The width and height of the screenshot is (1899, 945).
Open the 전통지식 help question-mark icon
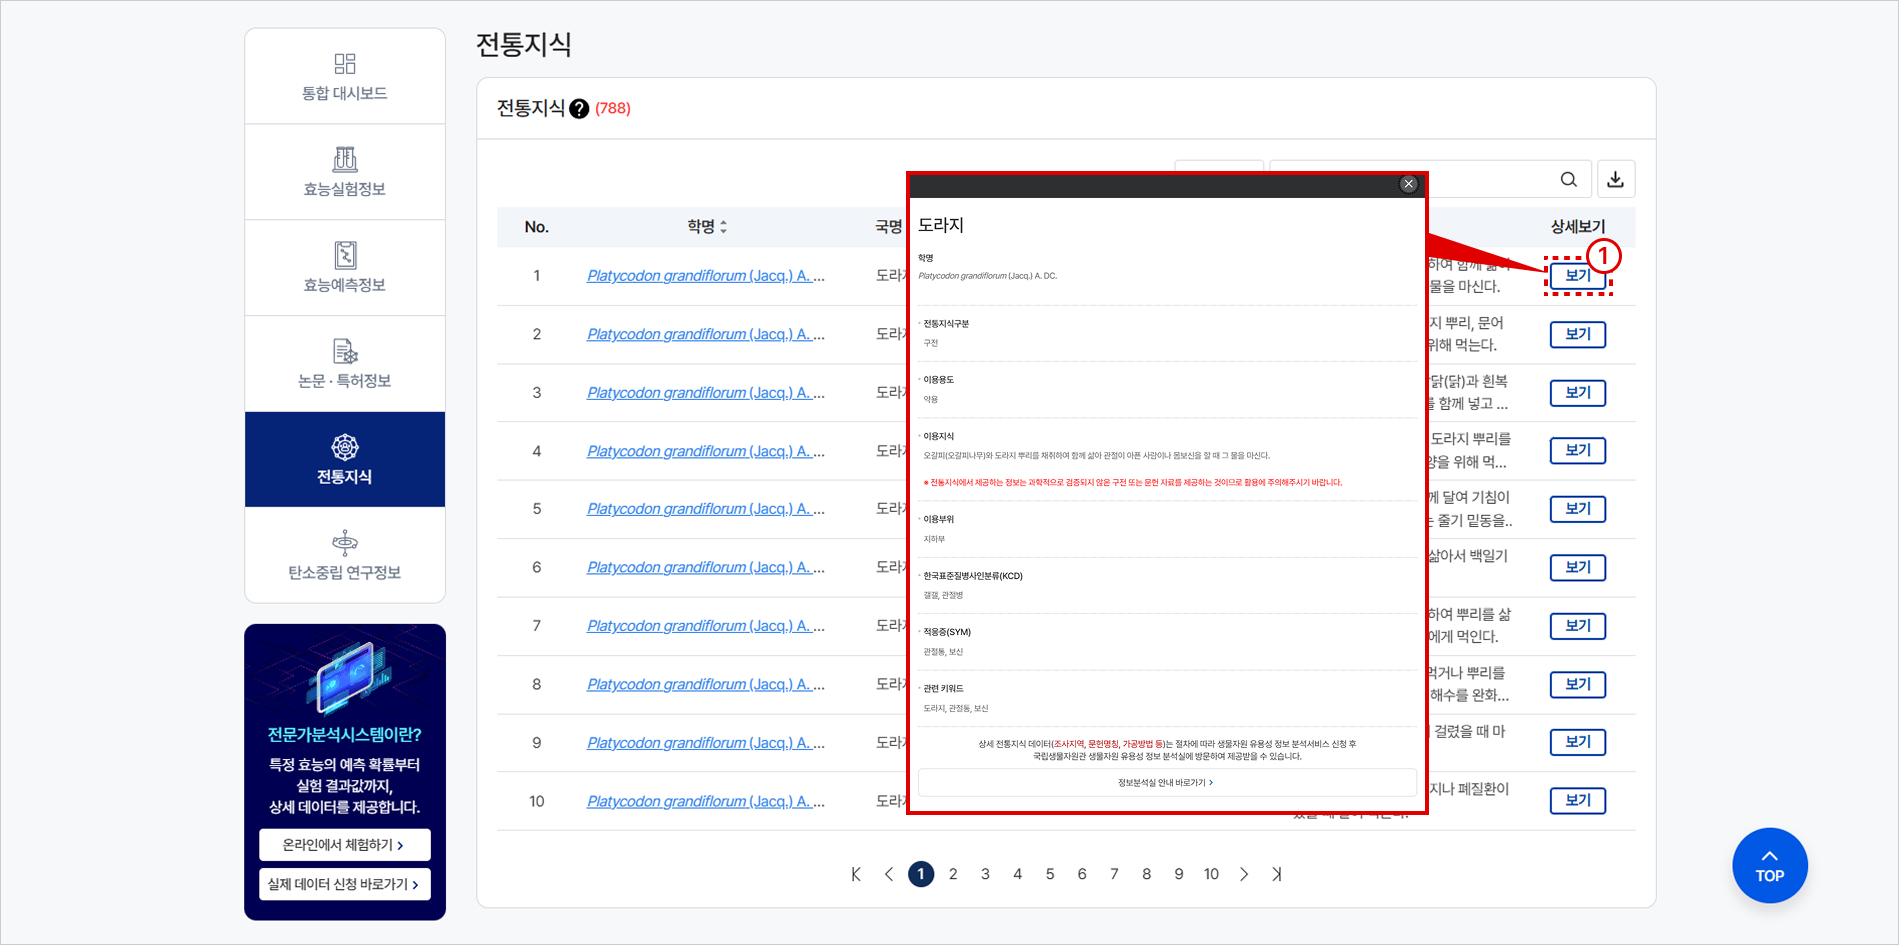(x=578, y=108)
